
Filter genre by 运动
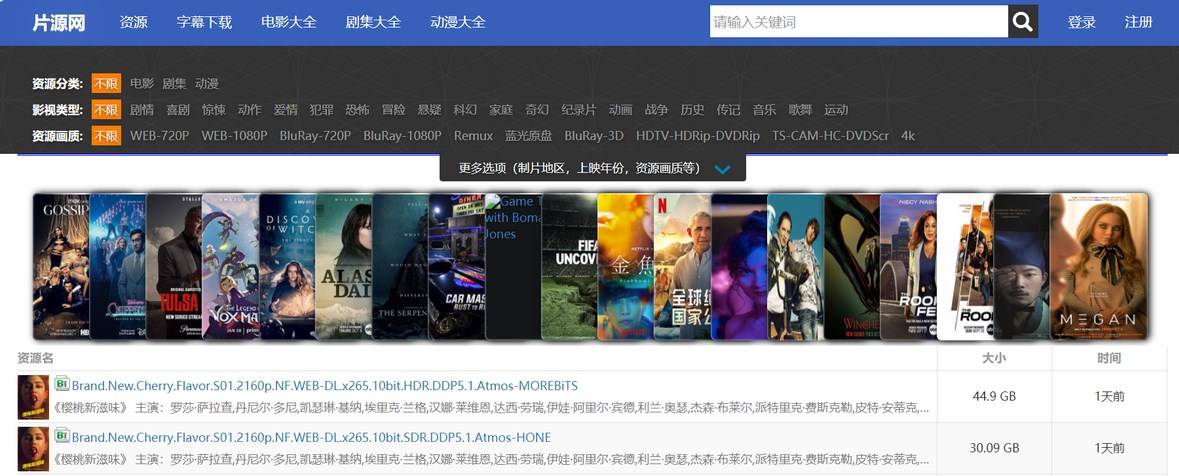pos(836,110)
